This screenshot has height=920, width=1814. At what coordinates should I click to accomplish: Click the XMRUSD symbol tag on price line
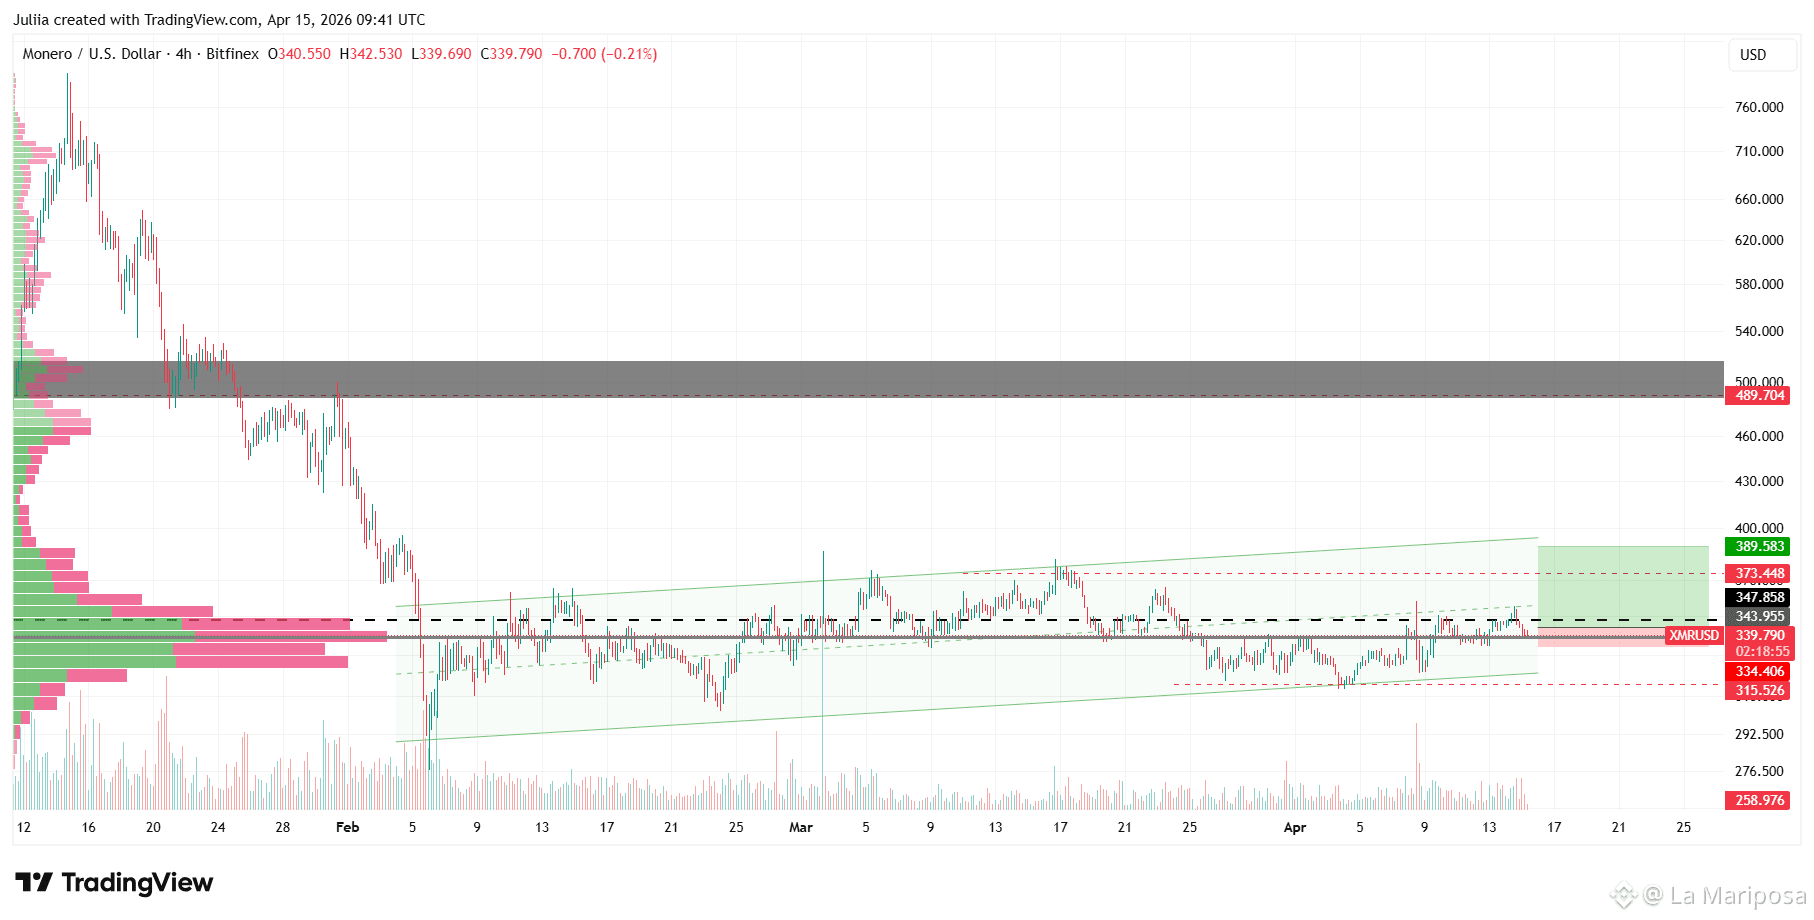tap(1694, 635)
